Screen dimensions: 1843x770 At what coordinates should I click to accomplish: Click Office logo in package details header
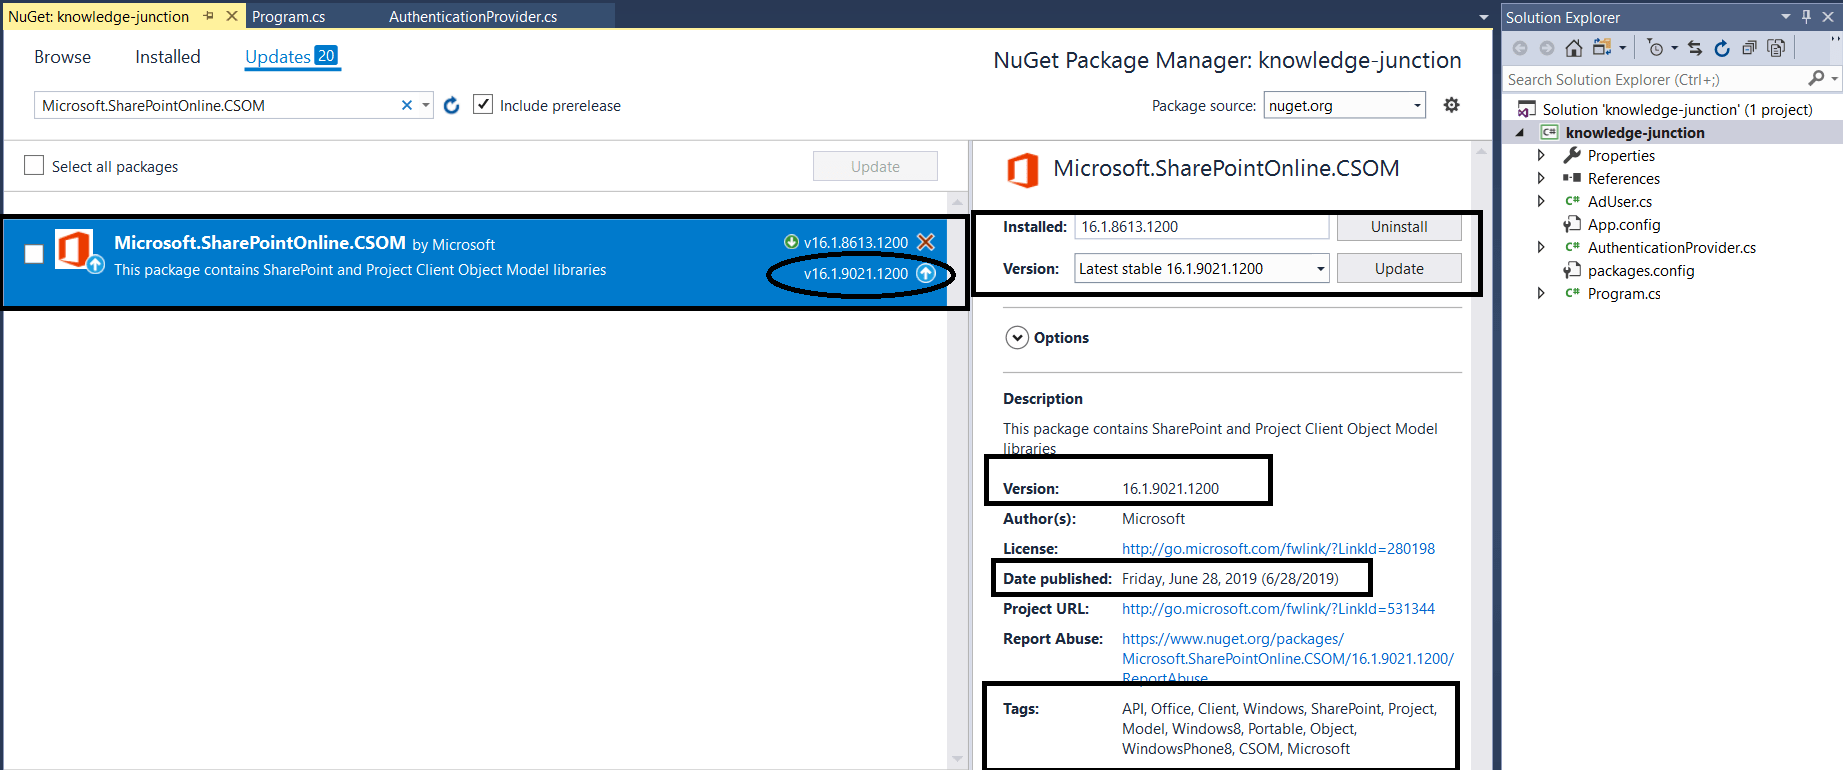[1023, 170]
